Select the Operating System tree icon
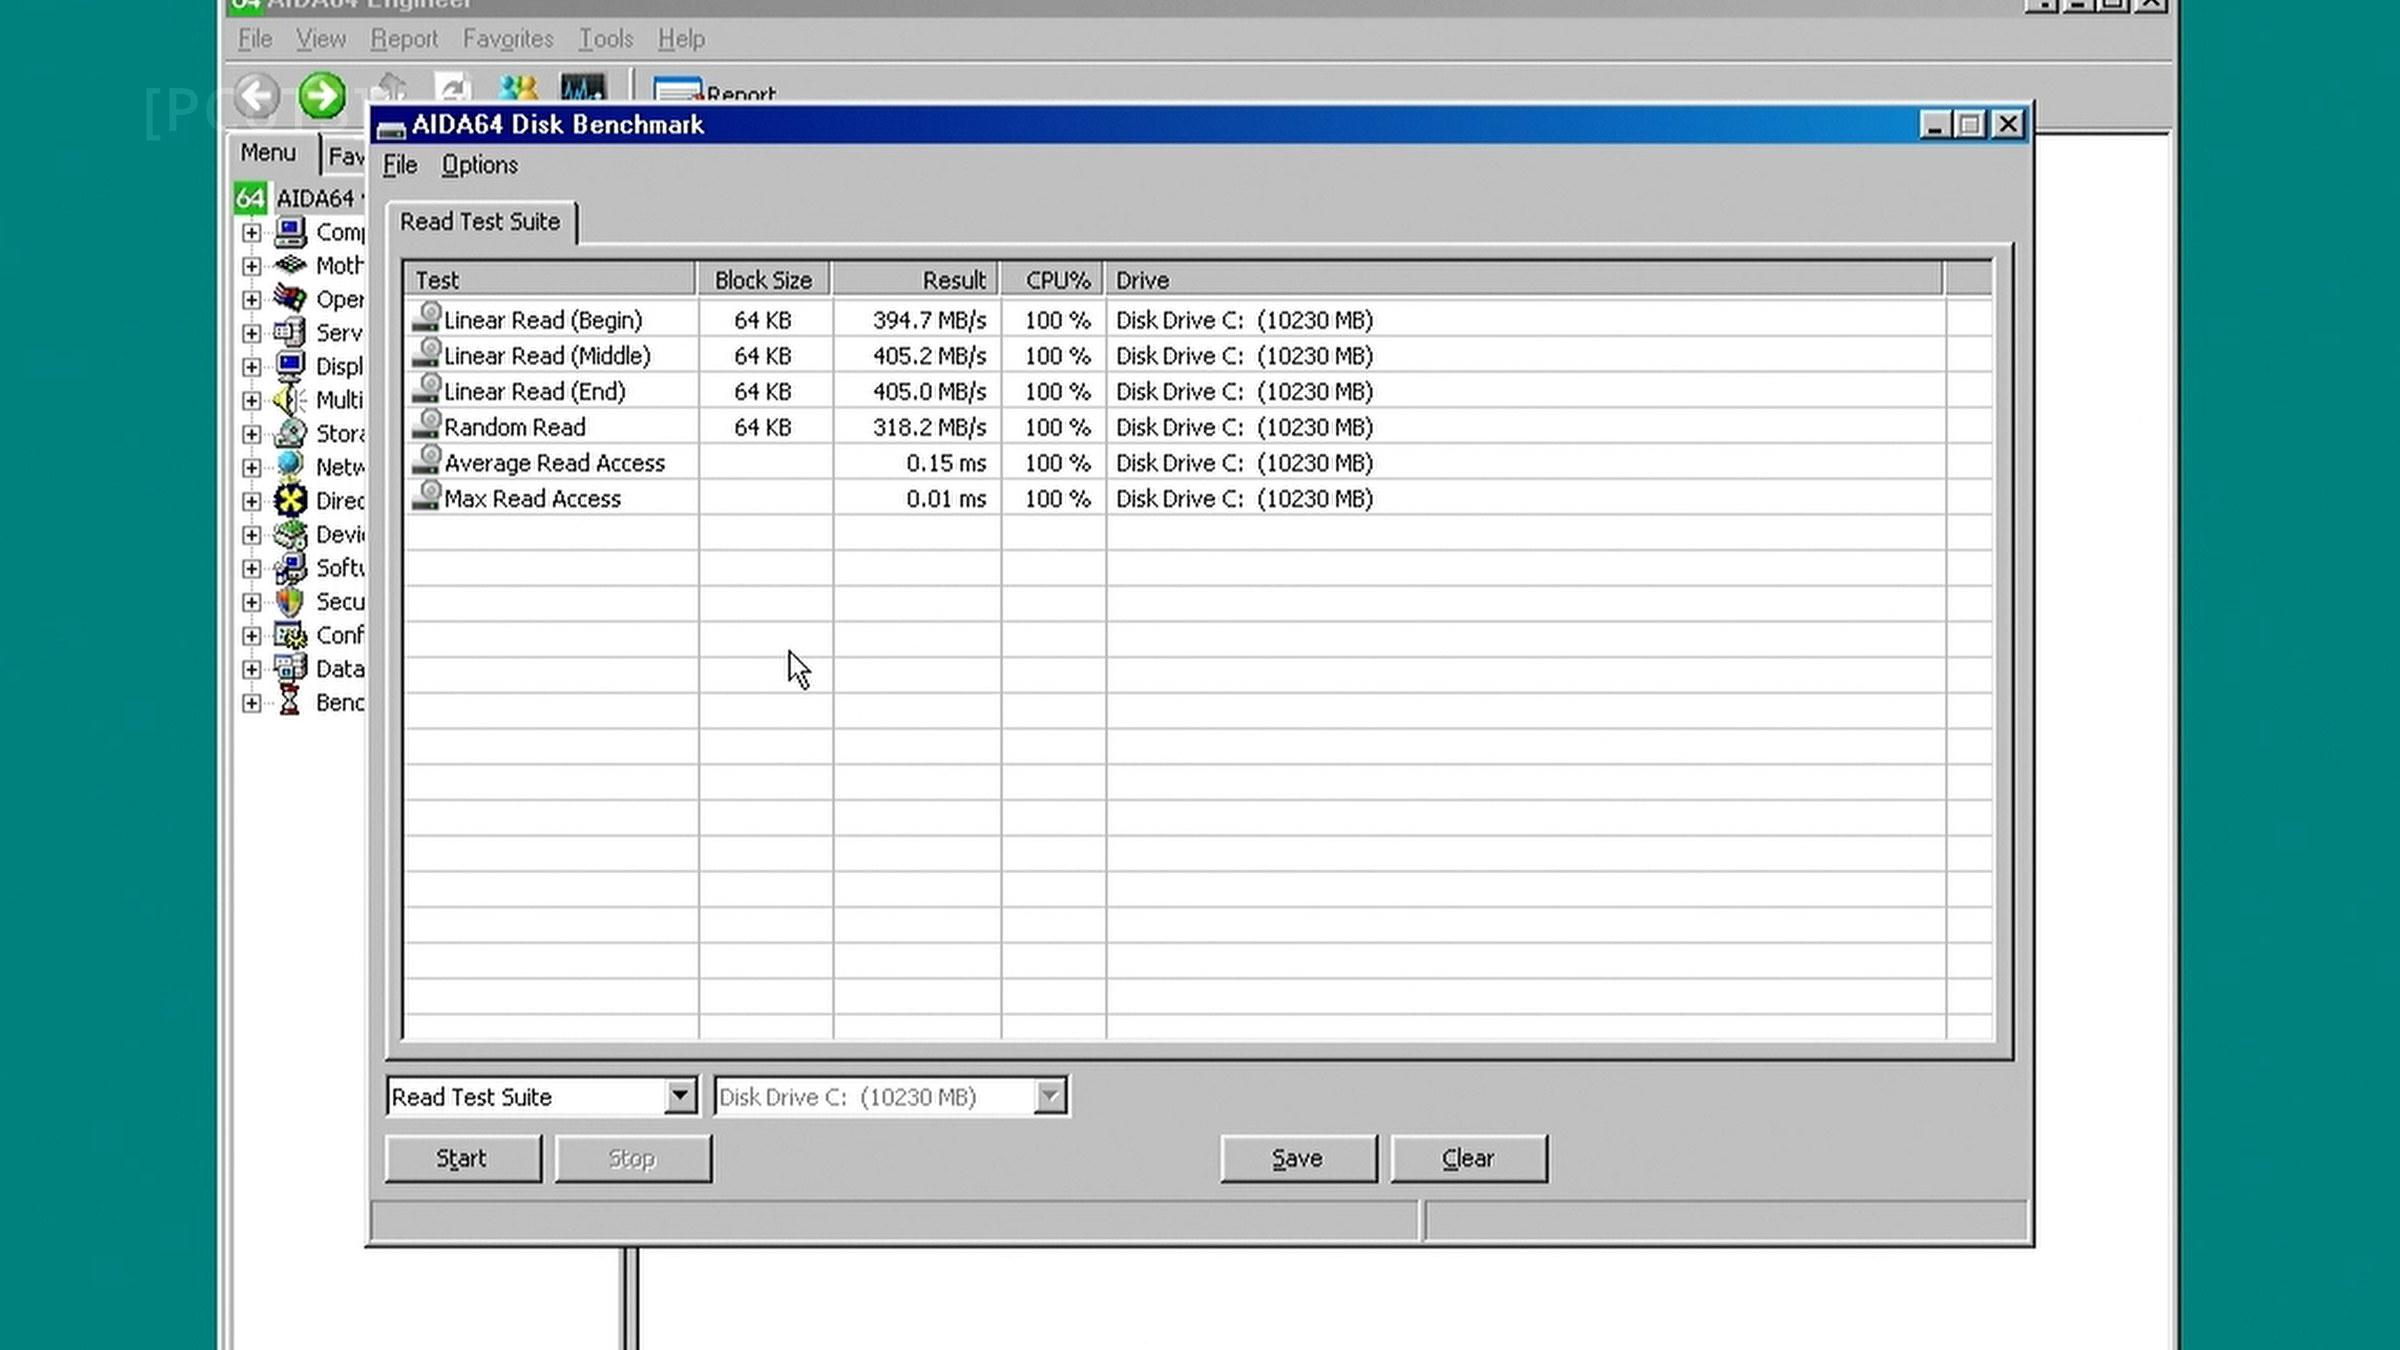This screenshot has width=2400, height=1350. 291,298
